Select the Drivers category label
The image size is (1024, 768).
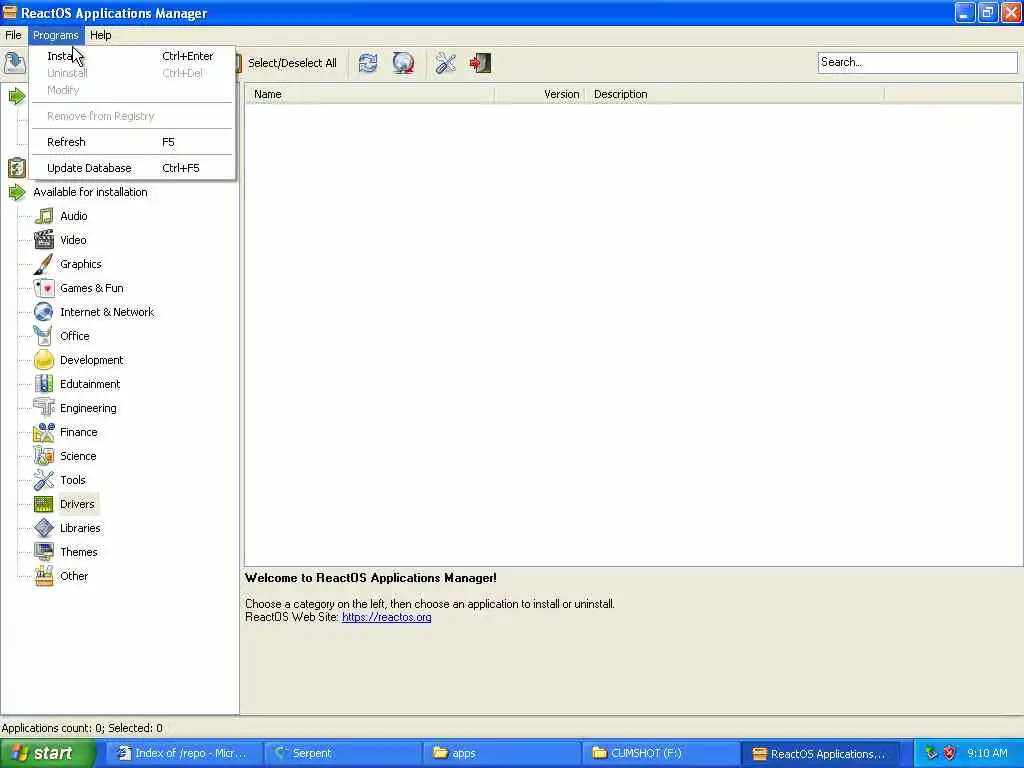pos(78,504)
